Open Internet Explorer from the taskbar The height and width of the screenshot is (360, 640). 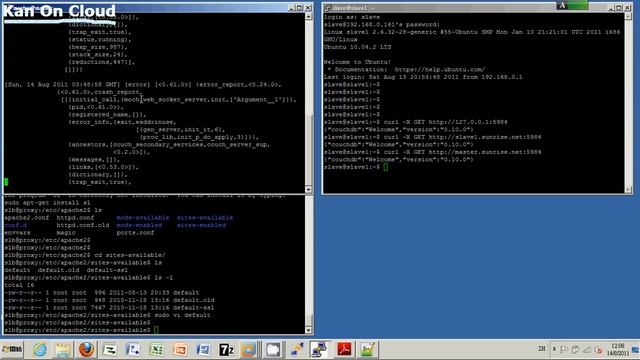[40, 349]
